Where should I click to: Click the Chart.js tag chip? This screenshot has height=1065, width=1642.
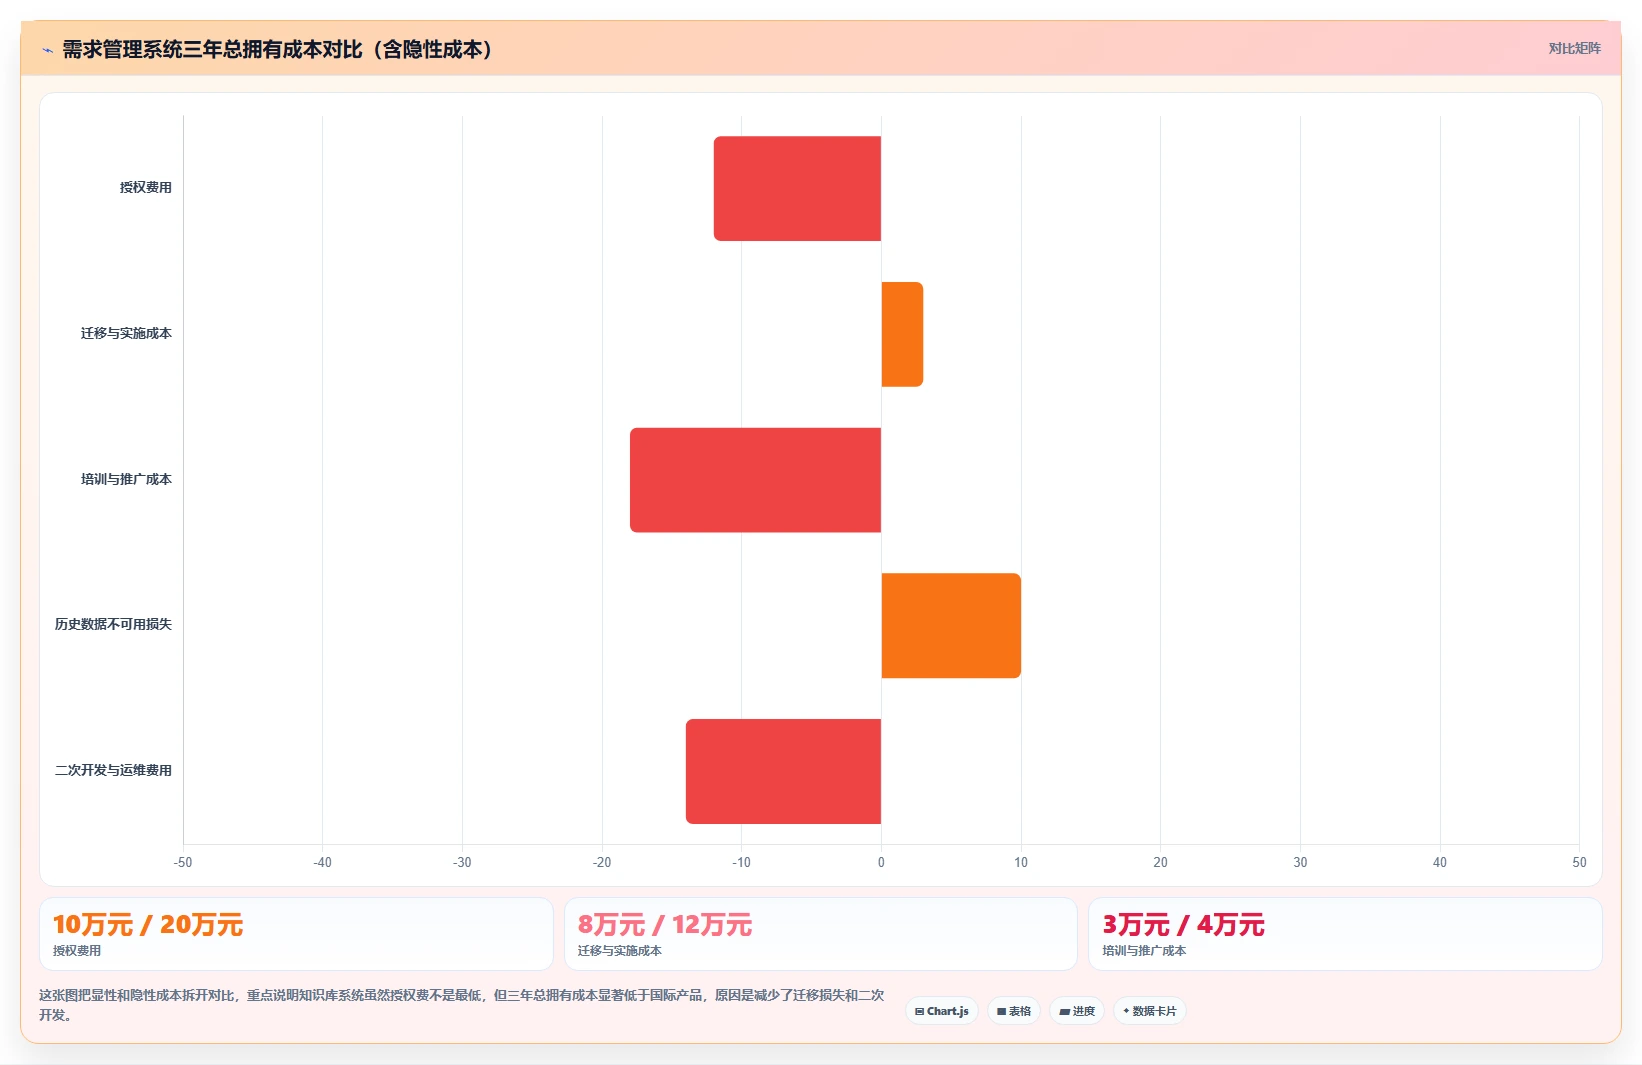[942, 1011]
